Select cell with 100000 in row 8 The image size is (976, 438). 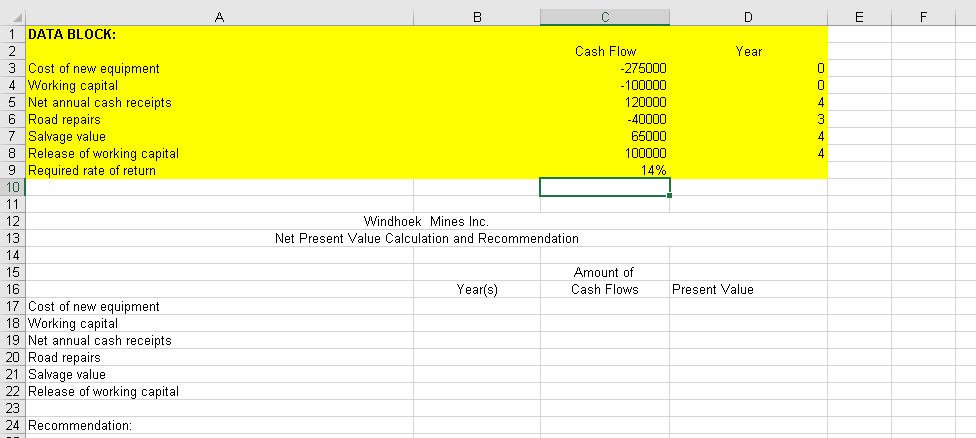click(x=605, y=153)
